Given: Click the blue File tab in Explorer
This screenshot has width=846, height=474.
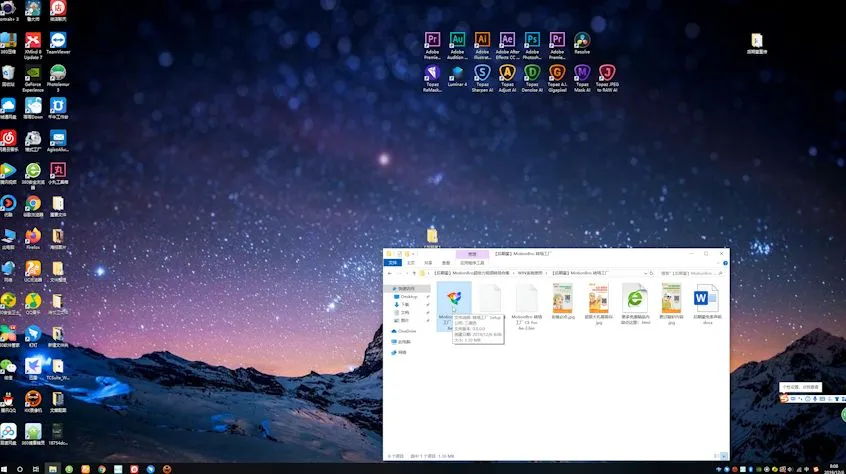Looking at the screenshot, I should point(392,263).
